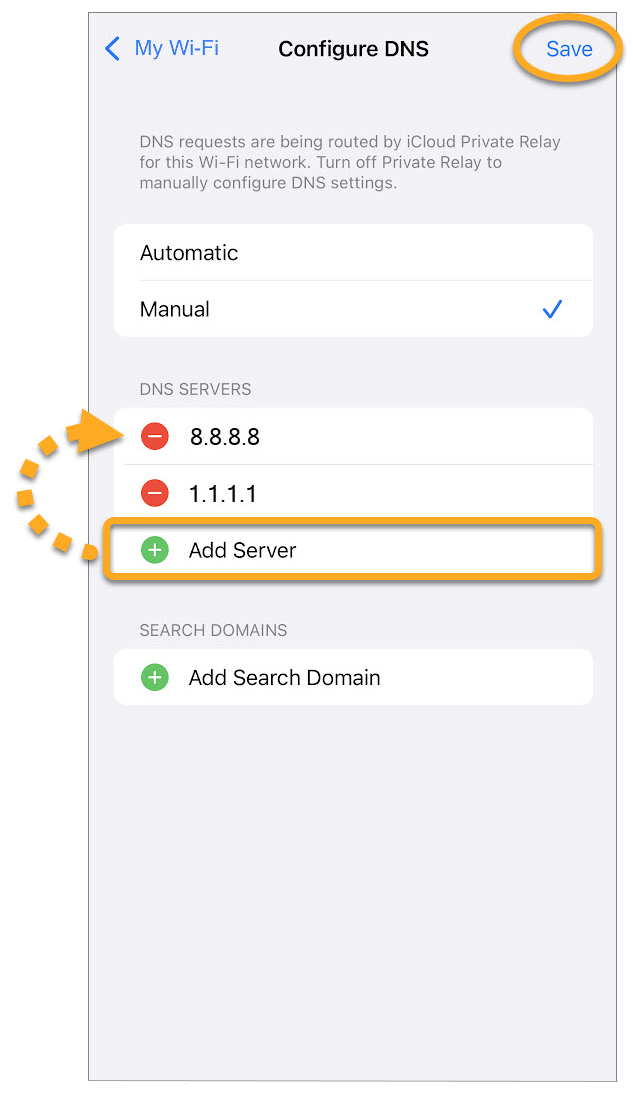This screenshot has width=633, height=1098.
Task: Click green plus beside Add Search Domain
Action: coord(154,677)
